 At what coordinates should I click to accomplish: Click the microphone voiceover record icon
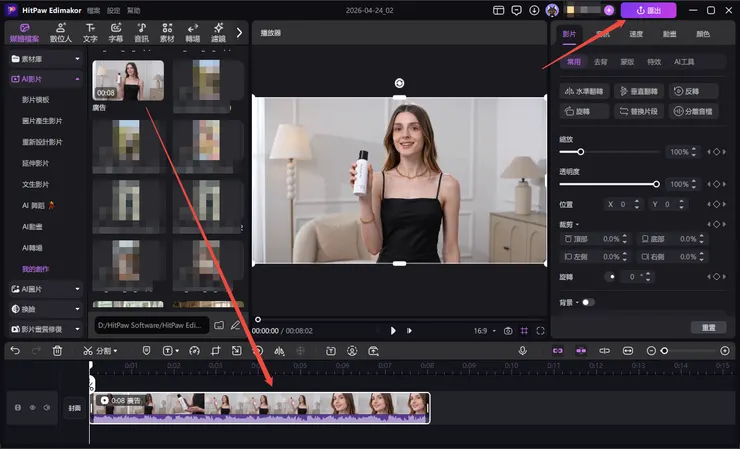tap(522, 351)
